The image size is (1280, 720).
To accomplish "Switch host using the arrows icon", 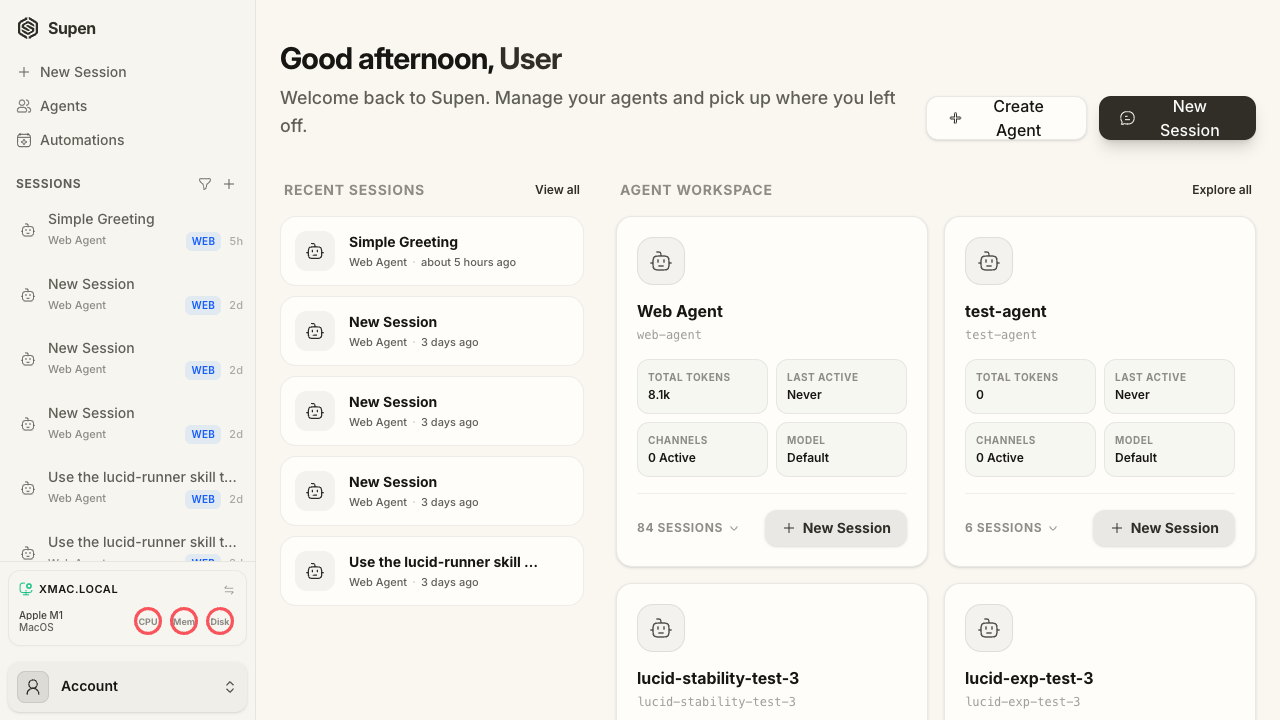I will (229, 590).
